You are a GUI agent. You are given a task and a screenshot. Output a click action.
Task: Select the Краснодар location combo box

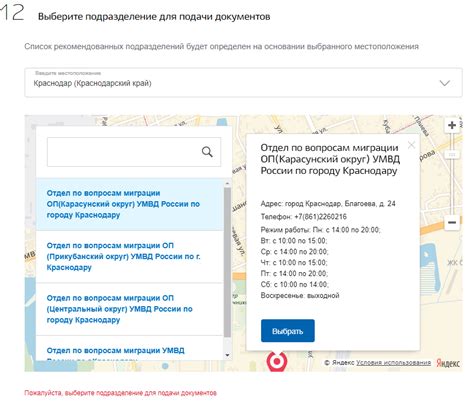243,83
